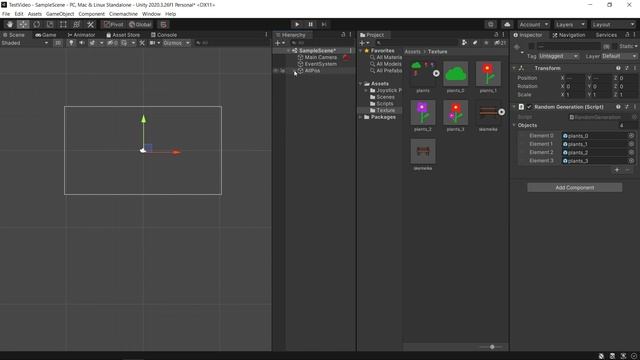This screenshot has width=640, height=360.
Task: Open the GameObject menu
Action: coord(60,14)
